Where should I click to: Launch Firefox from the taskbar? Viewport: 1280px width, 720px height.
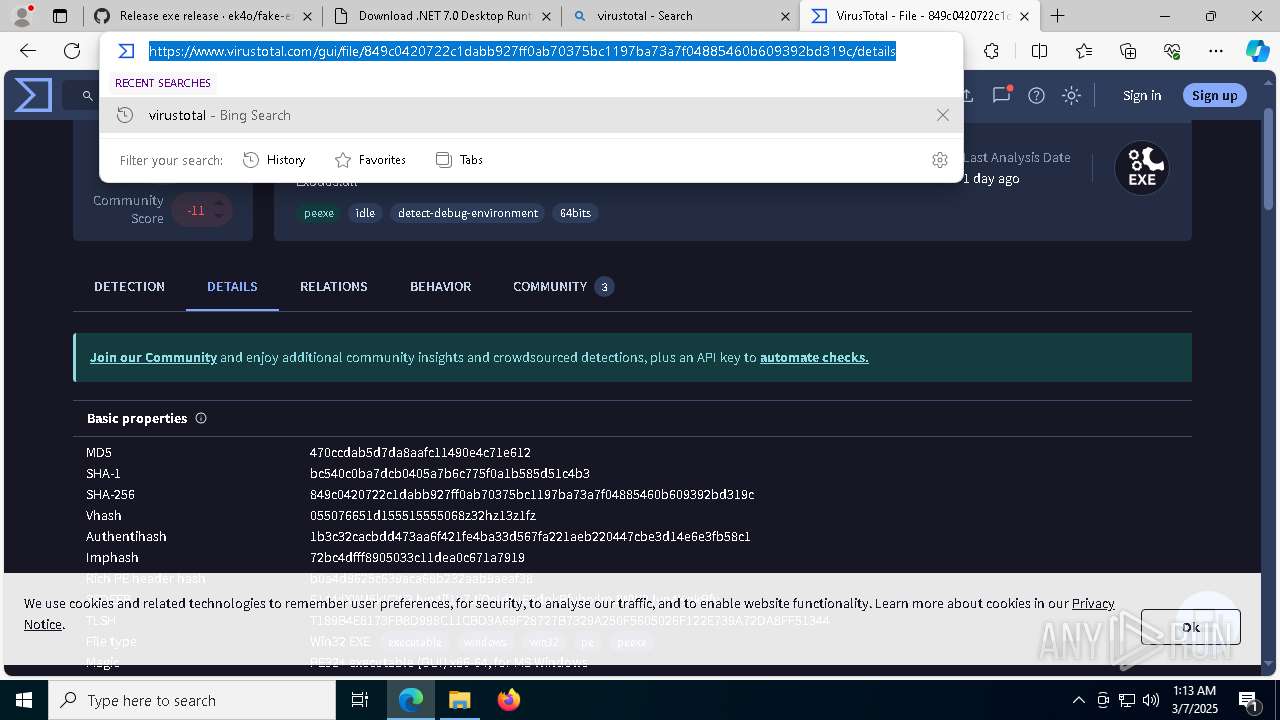(509, 700)
